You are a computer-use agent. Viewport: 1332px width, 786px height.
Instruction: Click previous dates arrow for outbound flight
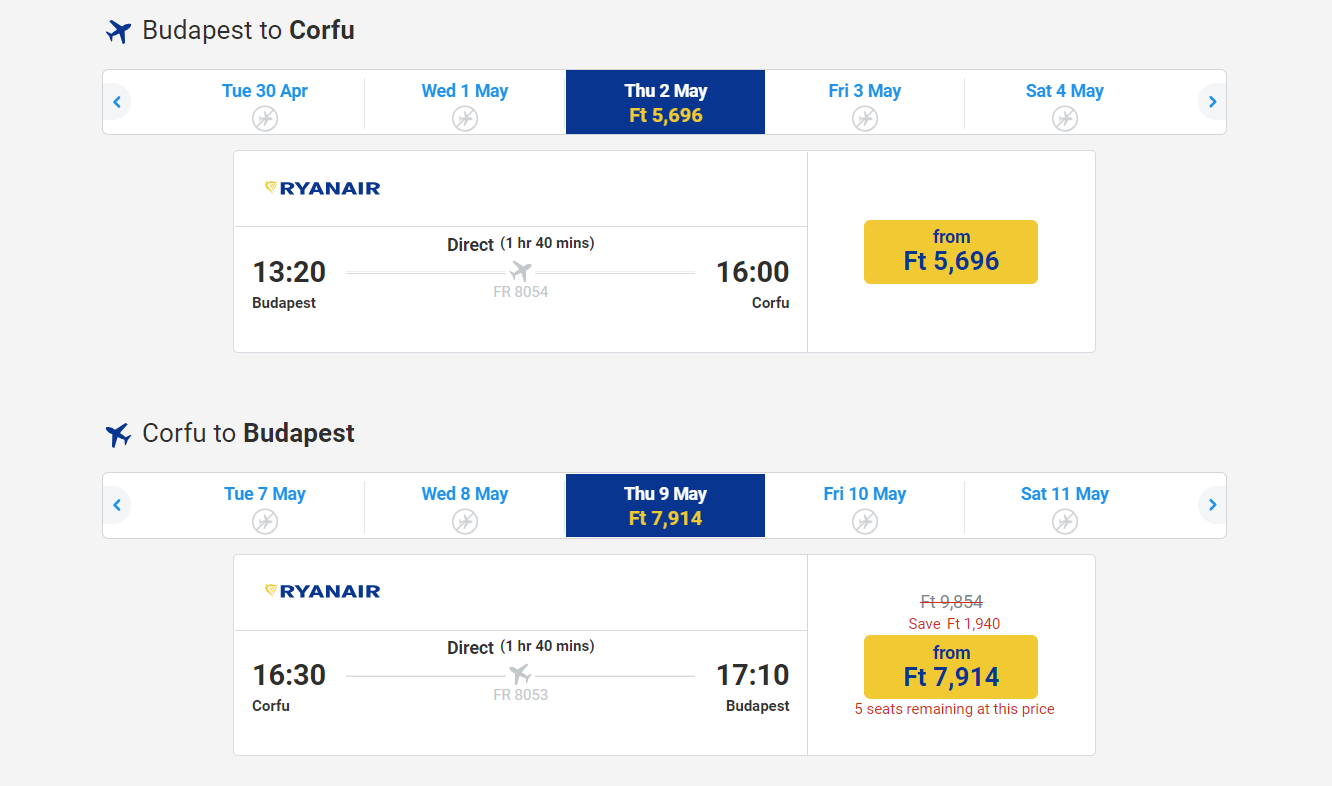coord(117,102)
